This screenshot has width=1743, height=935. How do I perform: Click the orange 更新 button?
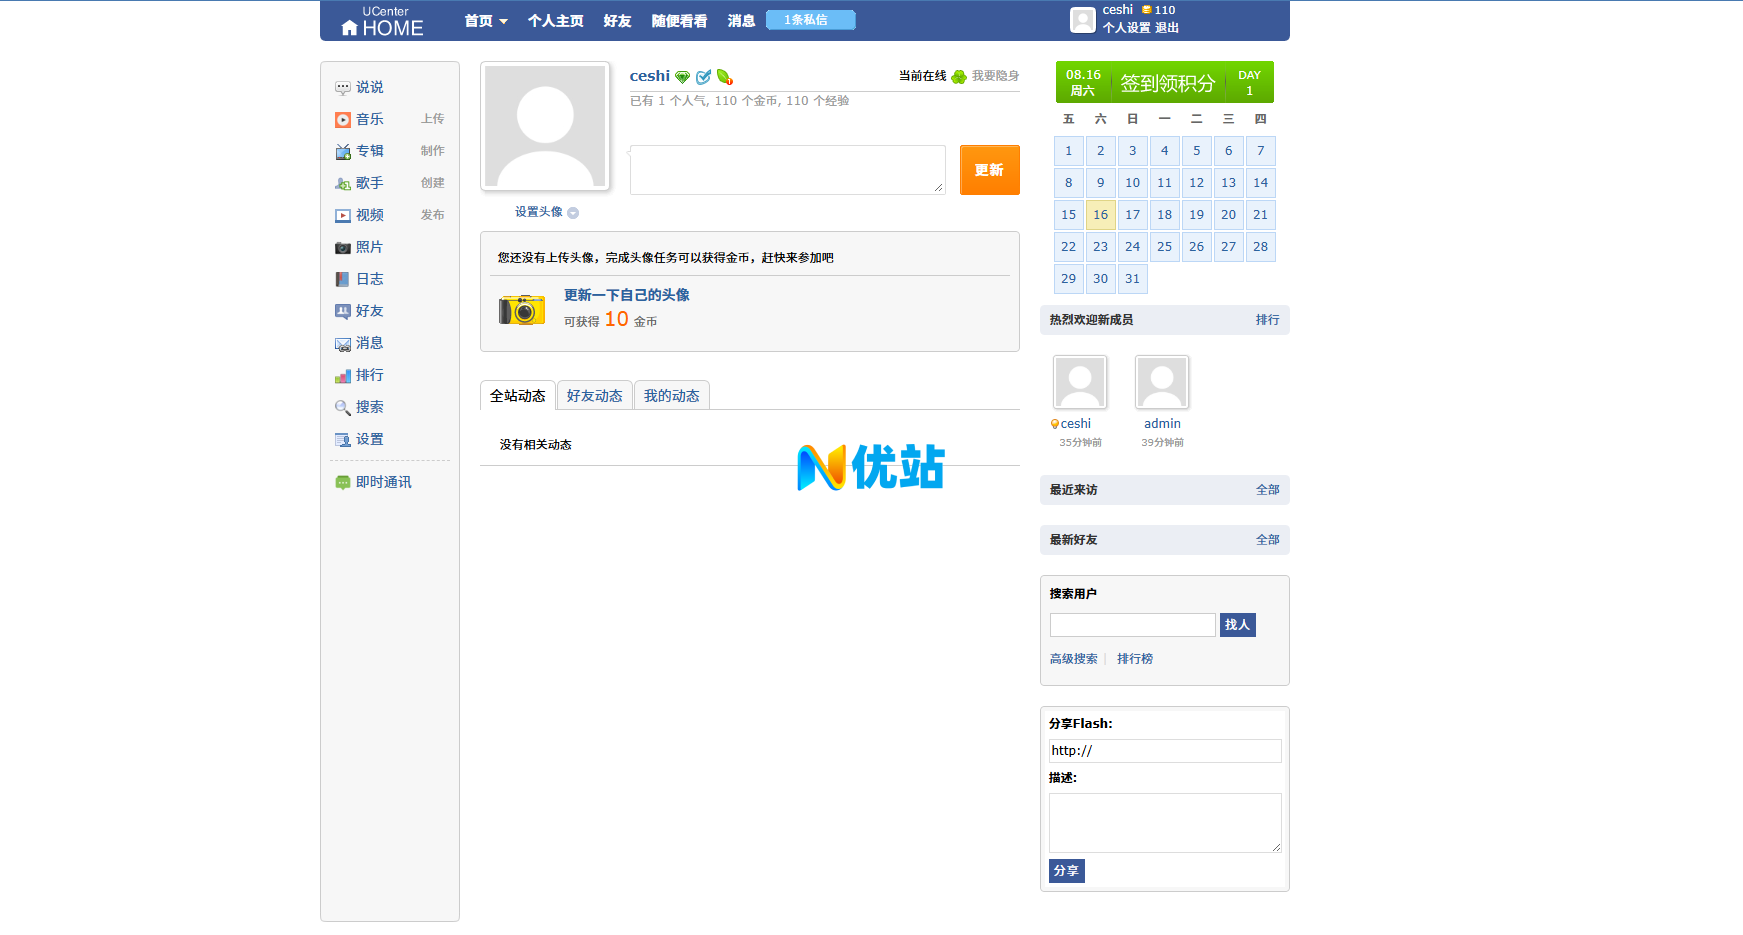[989, 170]
